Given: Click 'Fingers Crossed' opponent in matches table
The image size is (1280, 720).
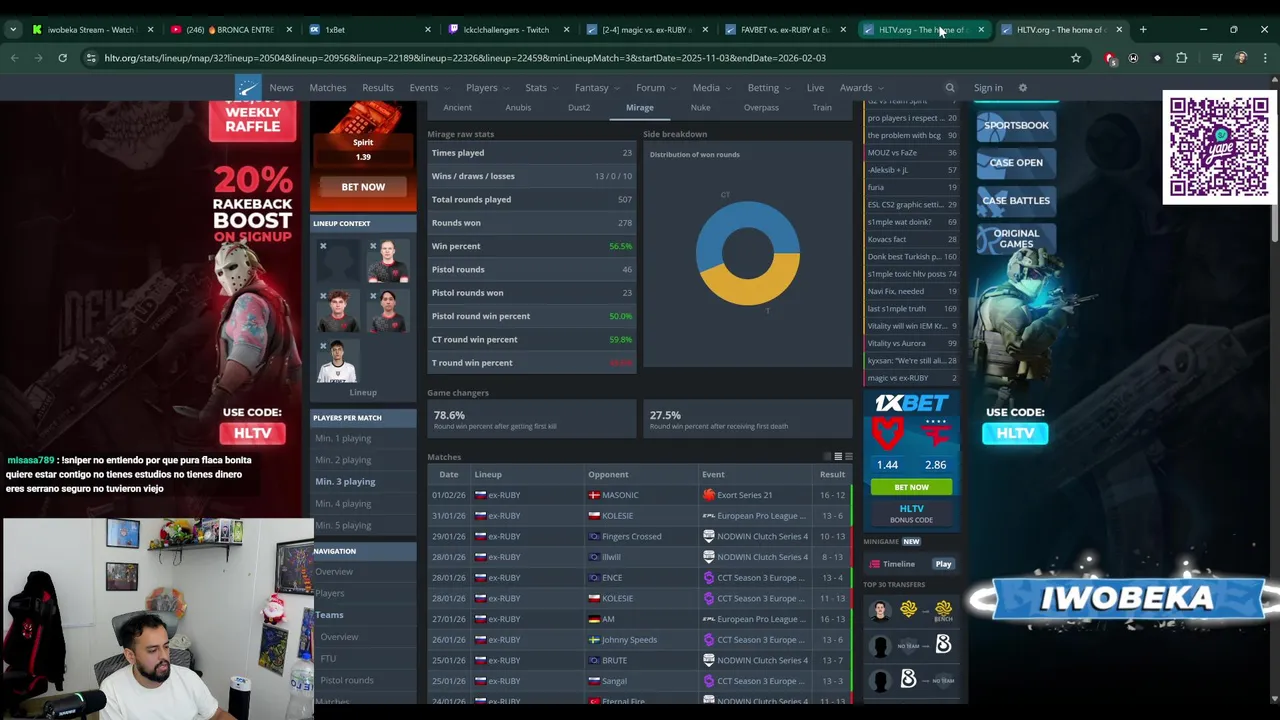Looking at the screenshot, I should pos(631,537).
